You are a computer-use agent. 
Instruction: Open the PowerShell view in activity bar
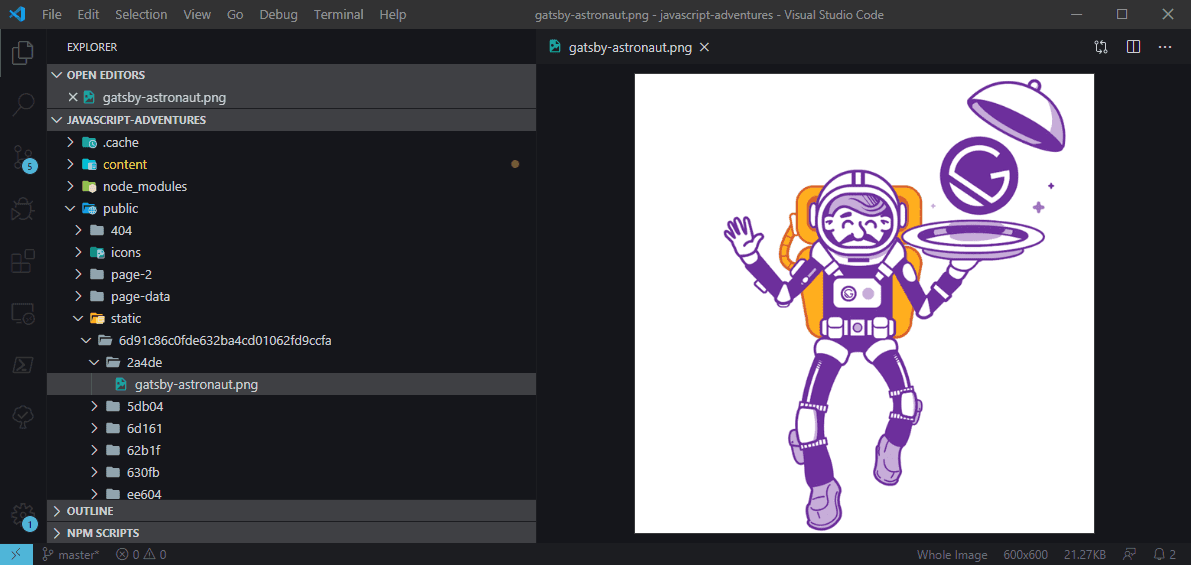(x=23, y=365)
